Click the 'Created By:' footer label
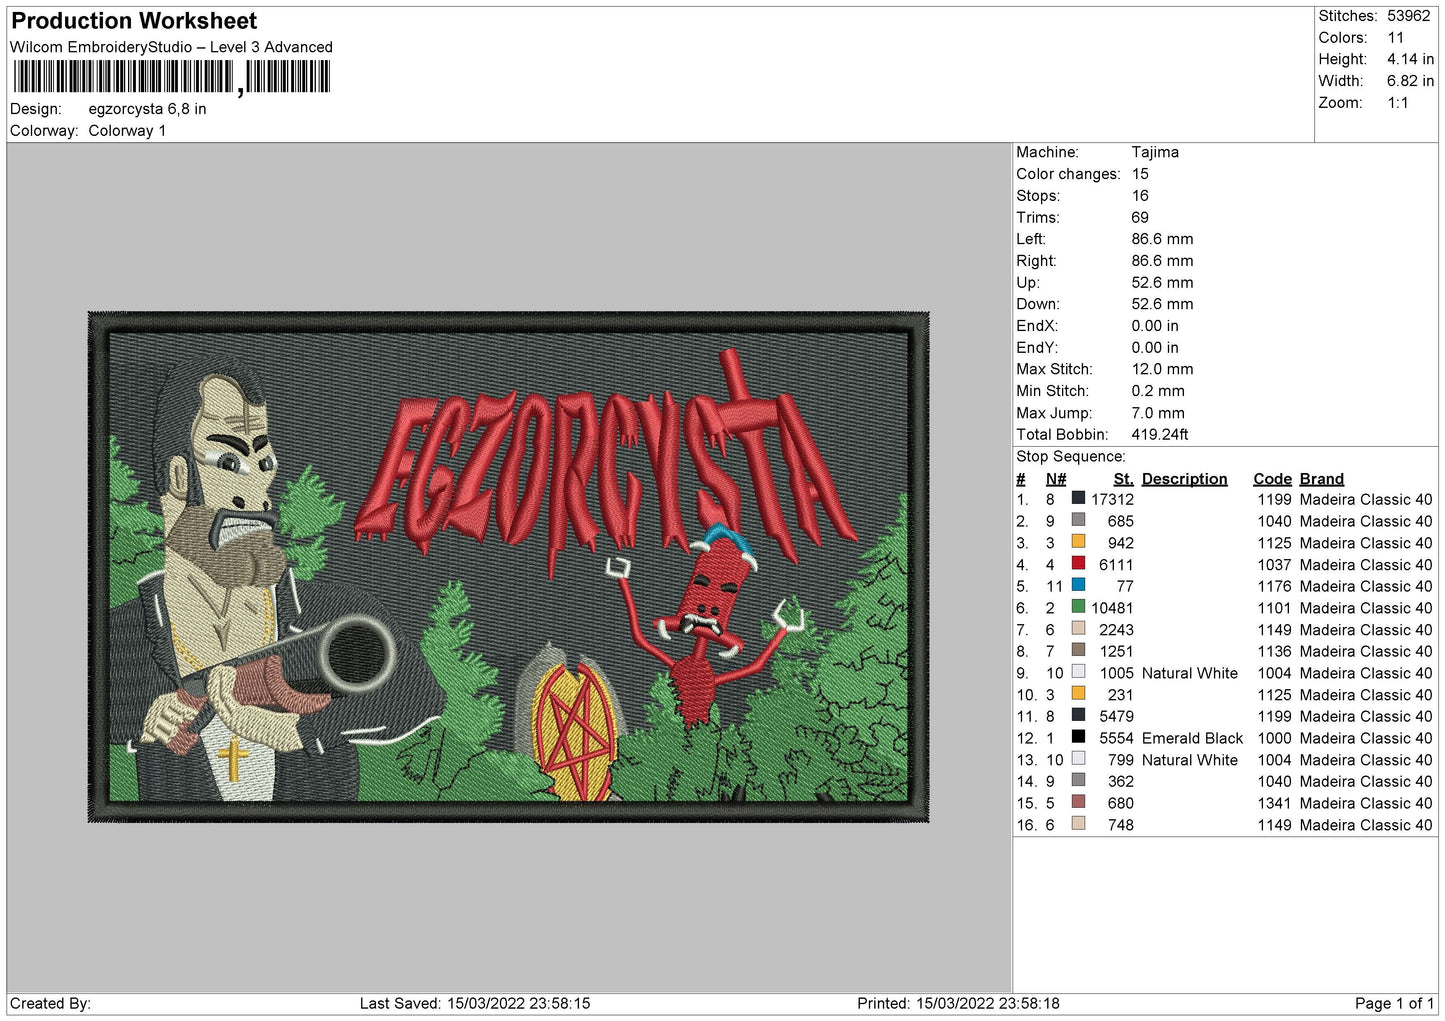Image resolution: width=1445 pixels, height=1021 pixels. click(50, 1003)
